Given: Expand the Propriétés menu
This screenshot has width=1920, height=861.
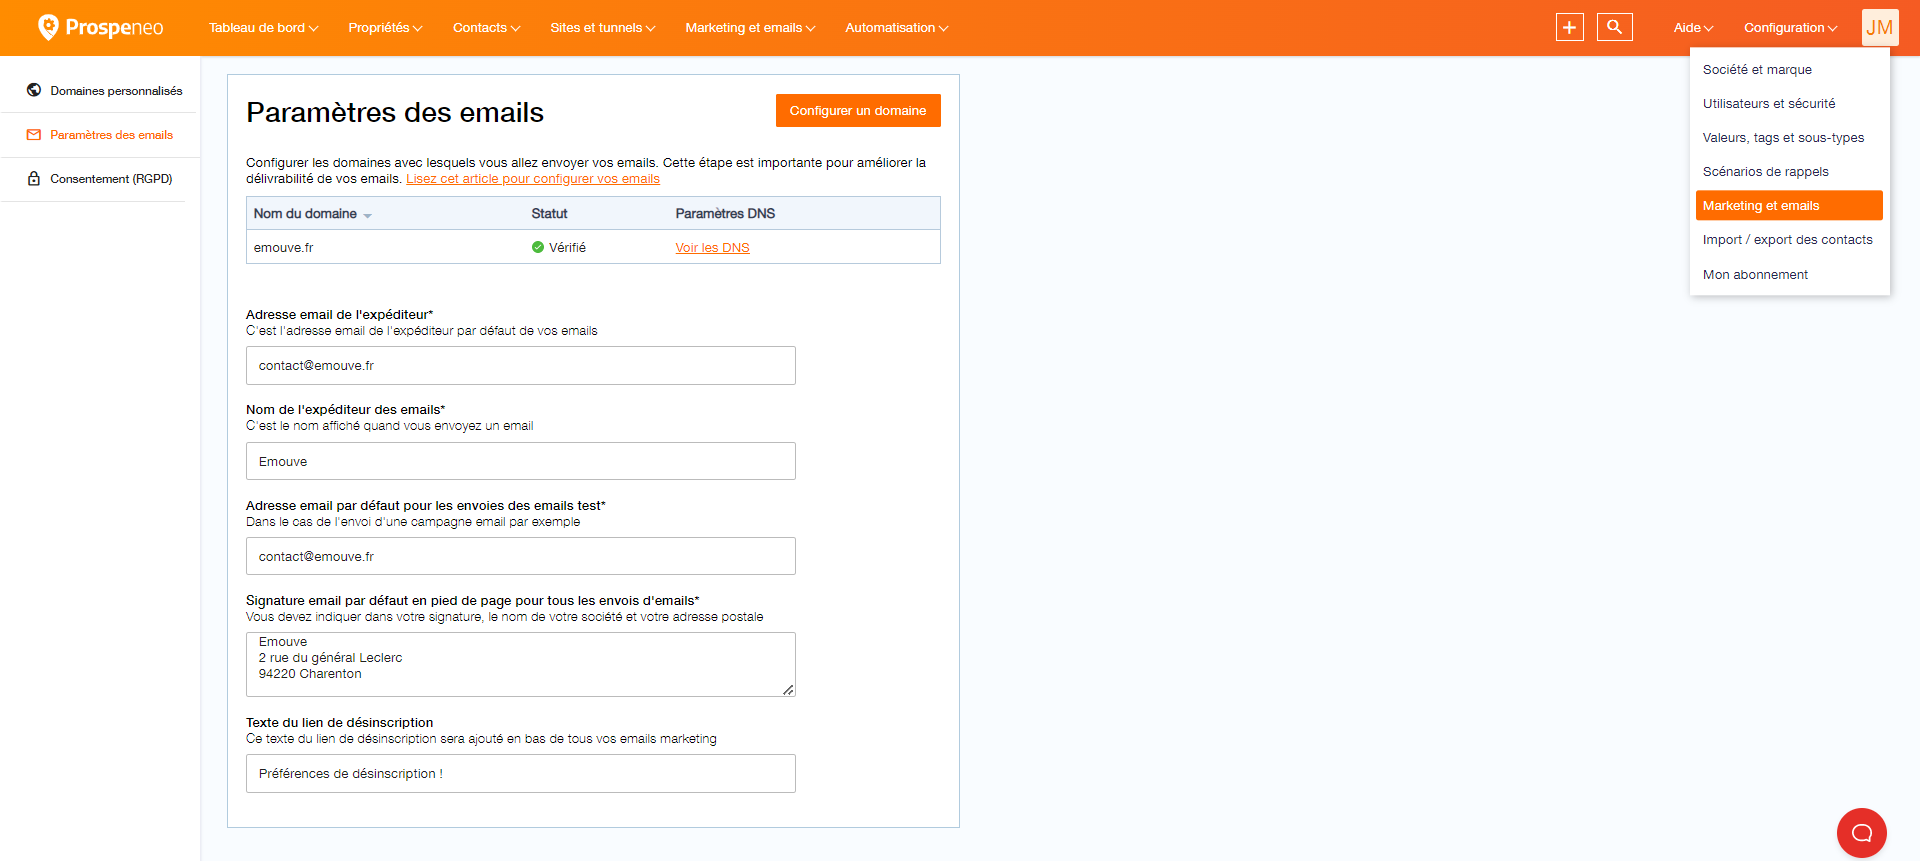Looking at the screenshot, I should 385,28.
